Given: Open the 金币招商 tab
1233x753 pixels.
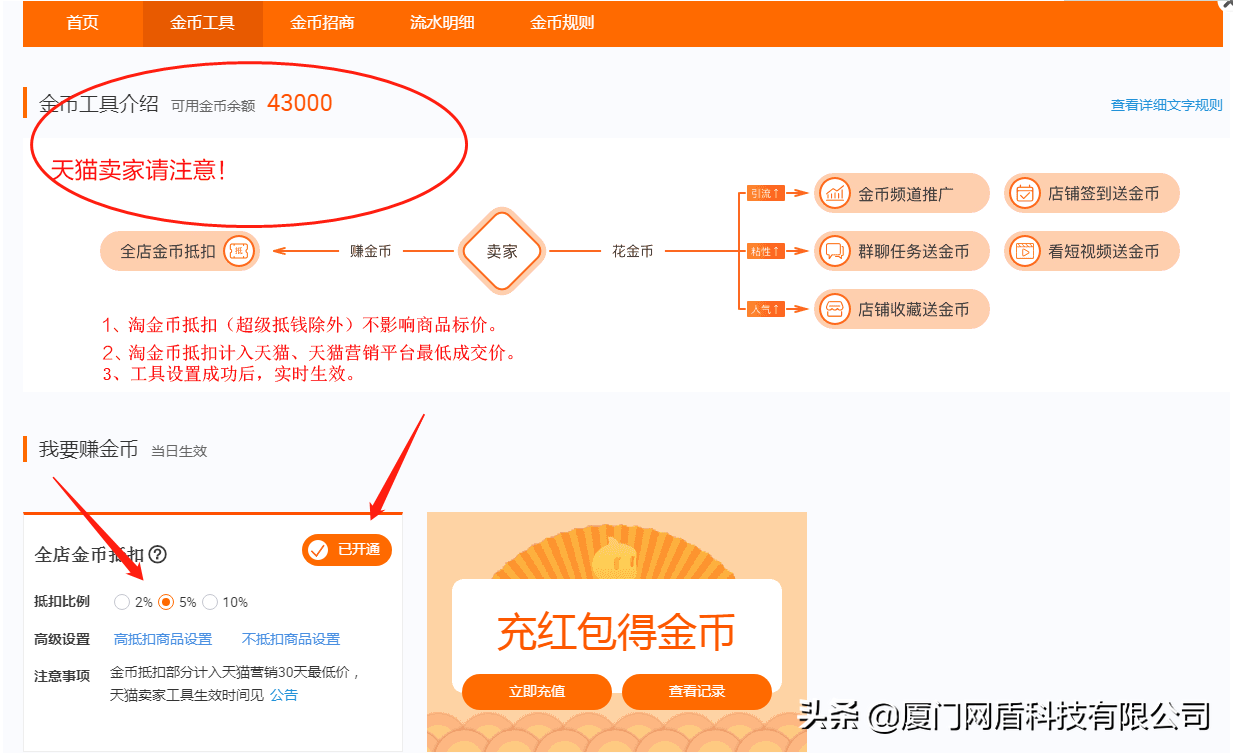Looking at the screenshot, I should click(x=323, y=22).
